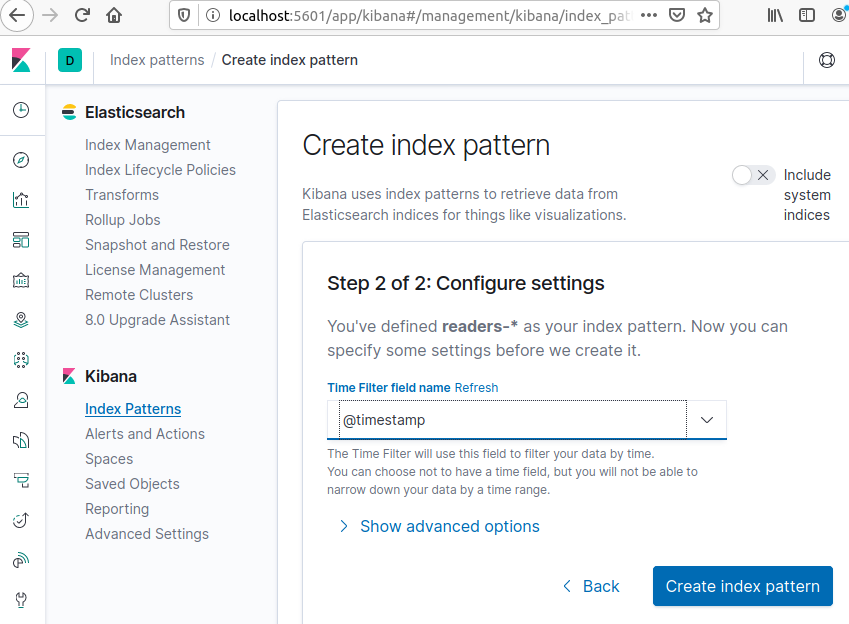Viewport: 849px width, 624px height.
Task: Click the Kibana logo in the header
Action: (22, 60)
